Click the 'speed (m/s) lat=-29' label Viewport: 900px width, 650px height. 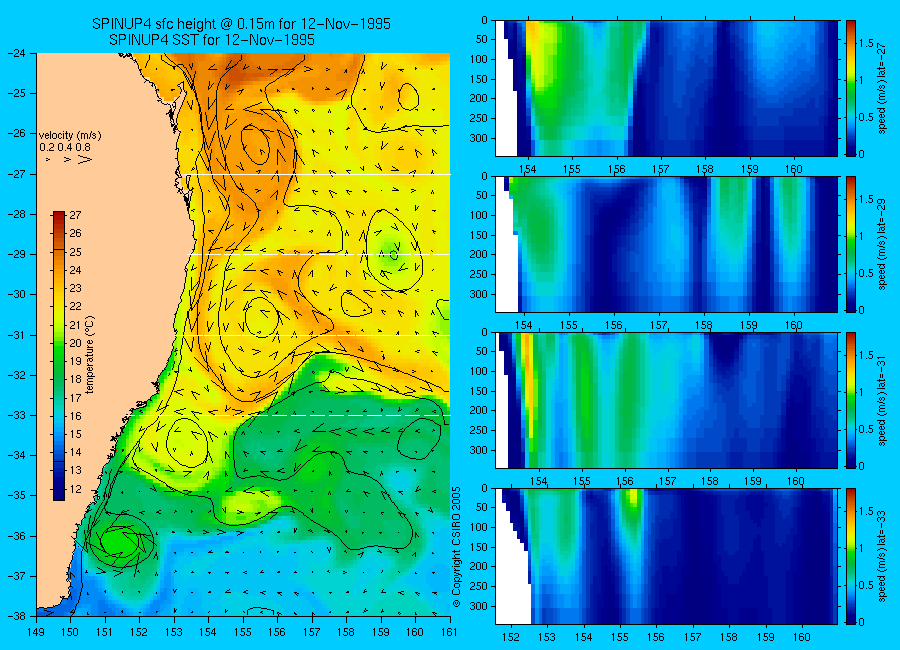click(x=882, y=244)
